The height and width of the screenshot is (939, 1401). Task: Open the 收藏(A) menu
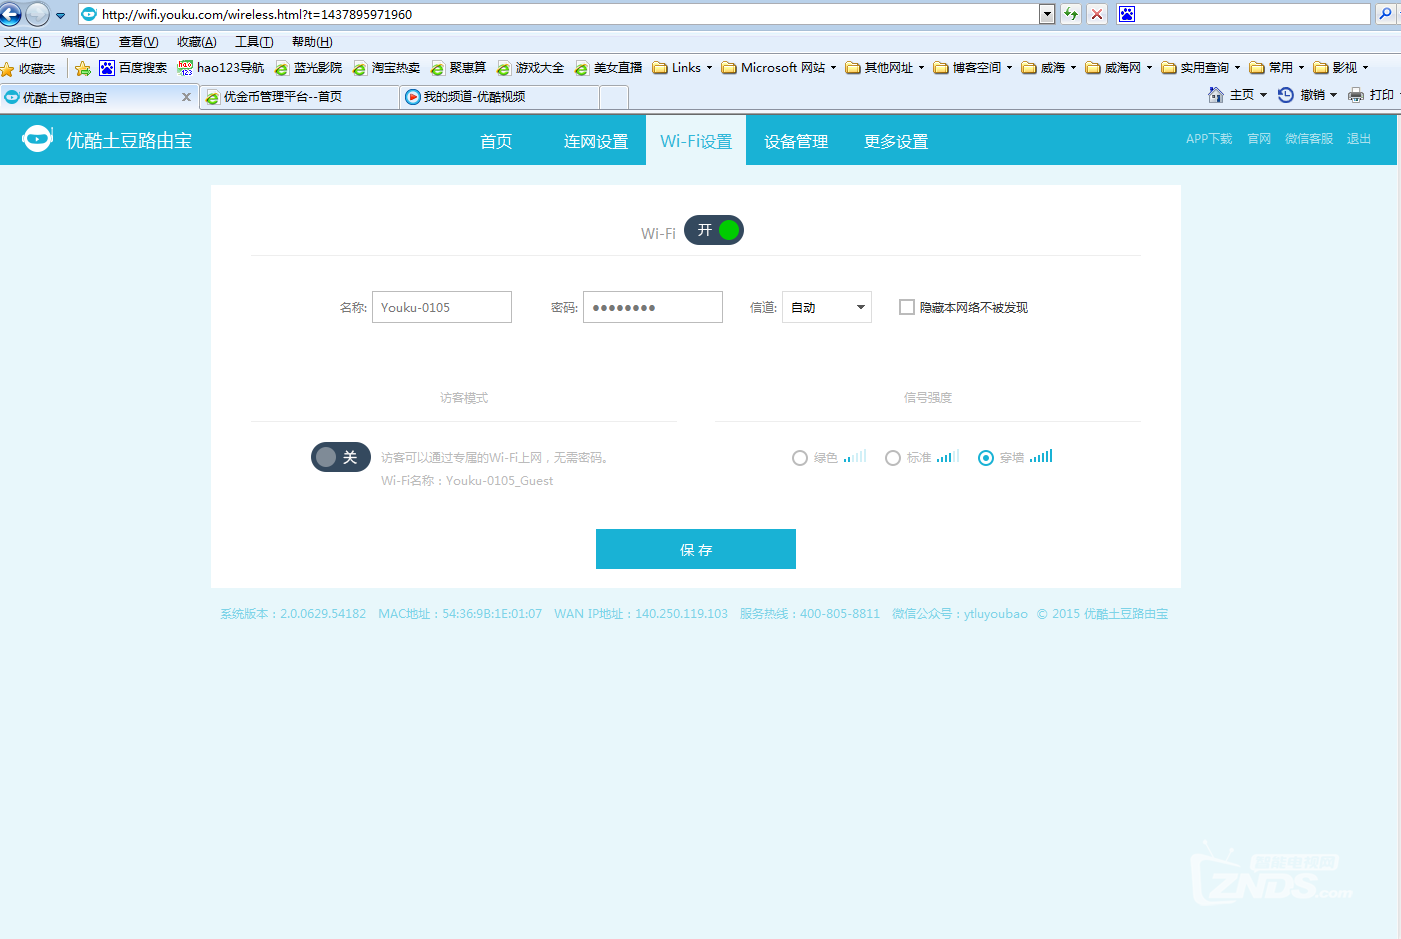coord(196,42)
